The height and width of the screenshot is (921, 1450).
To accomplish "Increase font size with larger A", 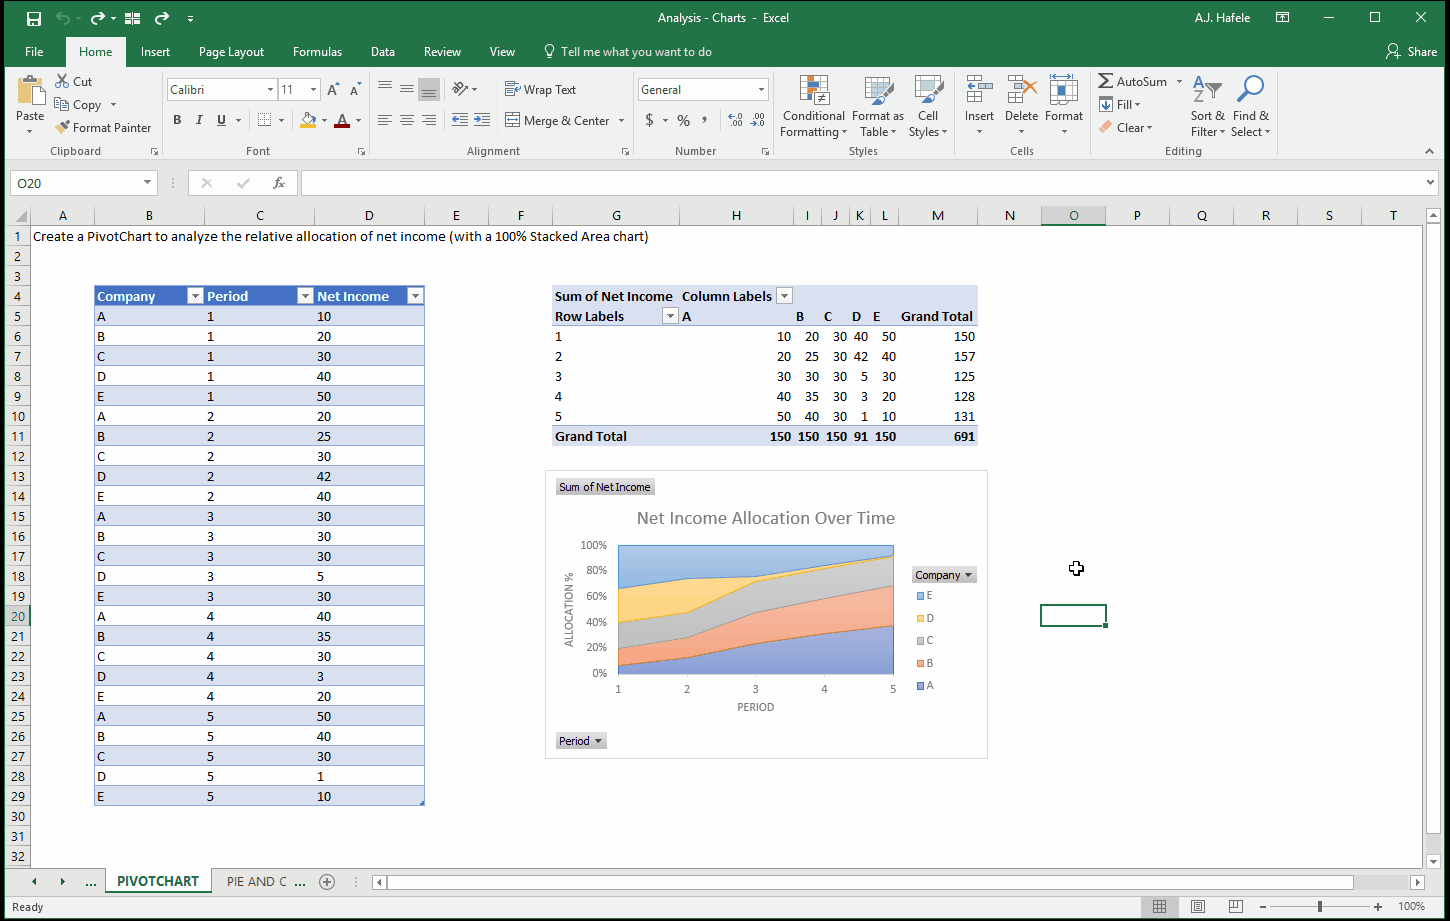I will pos(333,90).
